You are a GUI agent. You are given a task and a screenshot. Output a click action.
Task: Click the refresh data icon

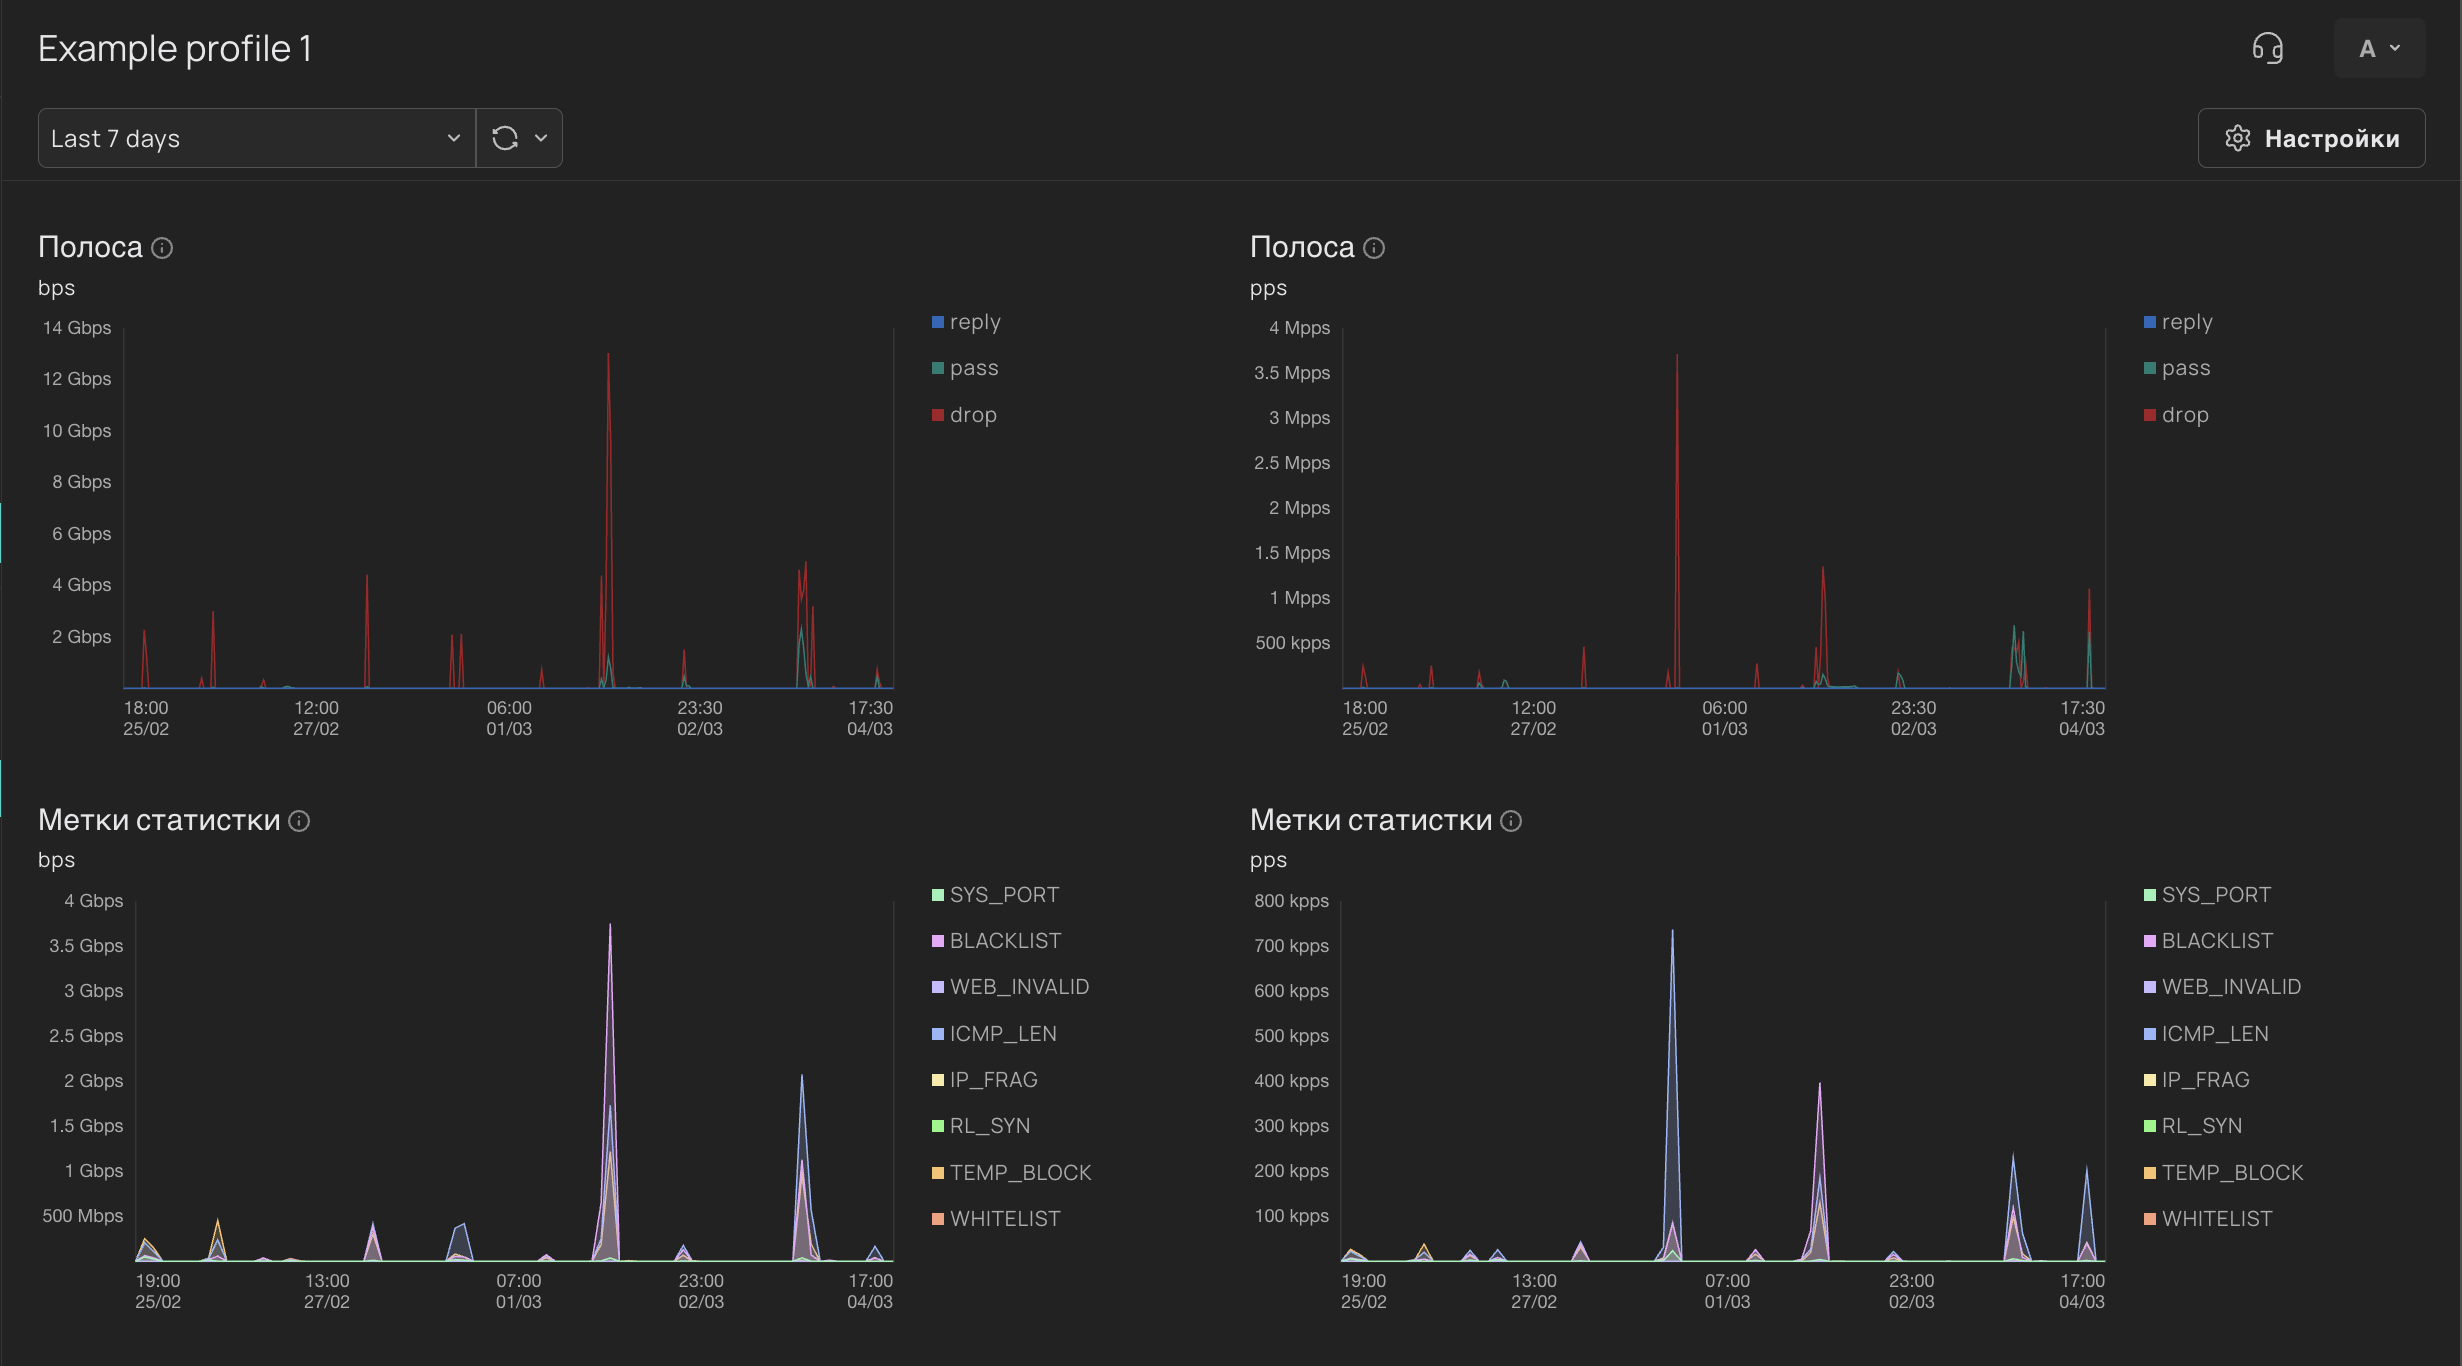point(505,138)
